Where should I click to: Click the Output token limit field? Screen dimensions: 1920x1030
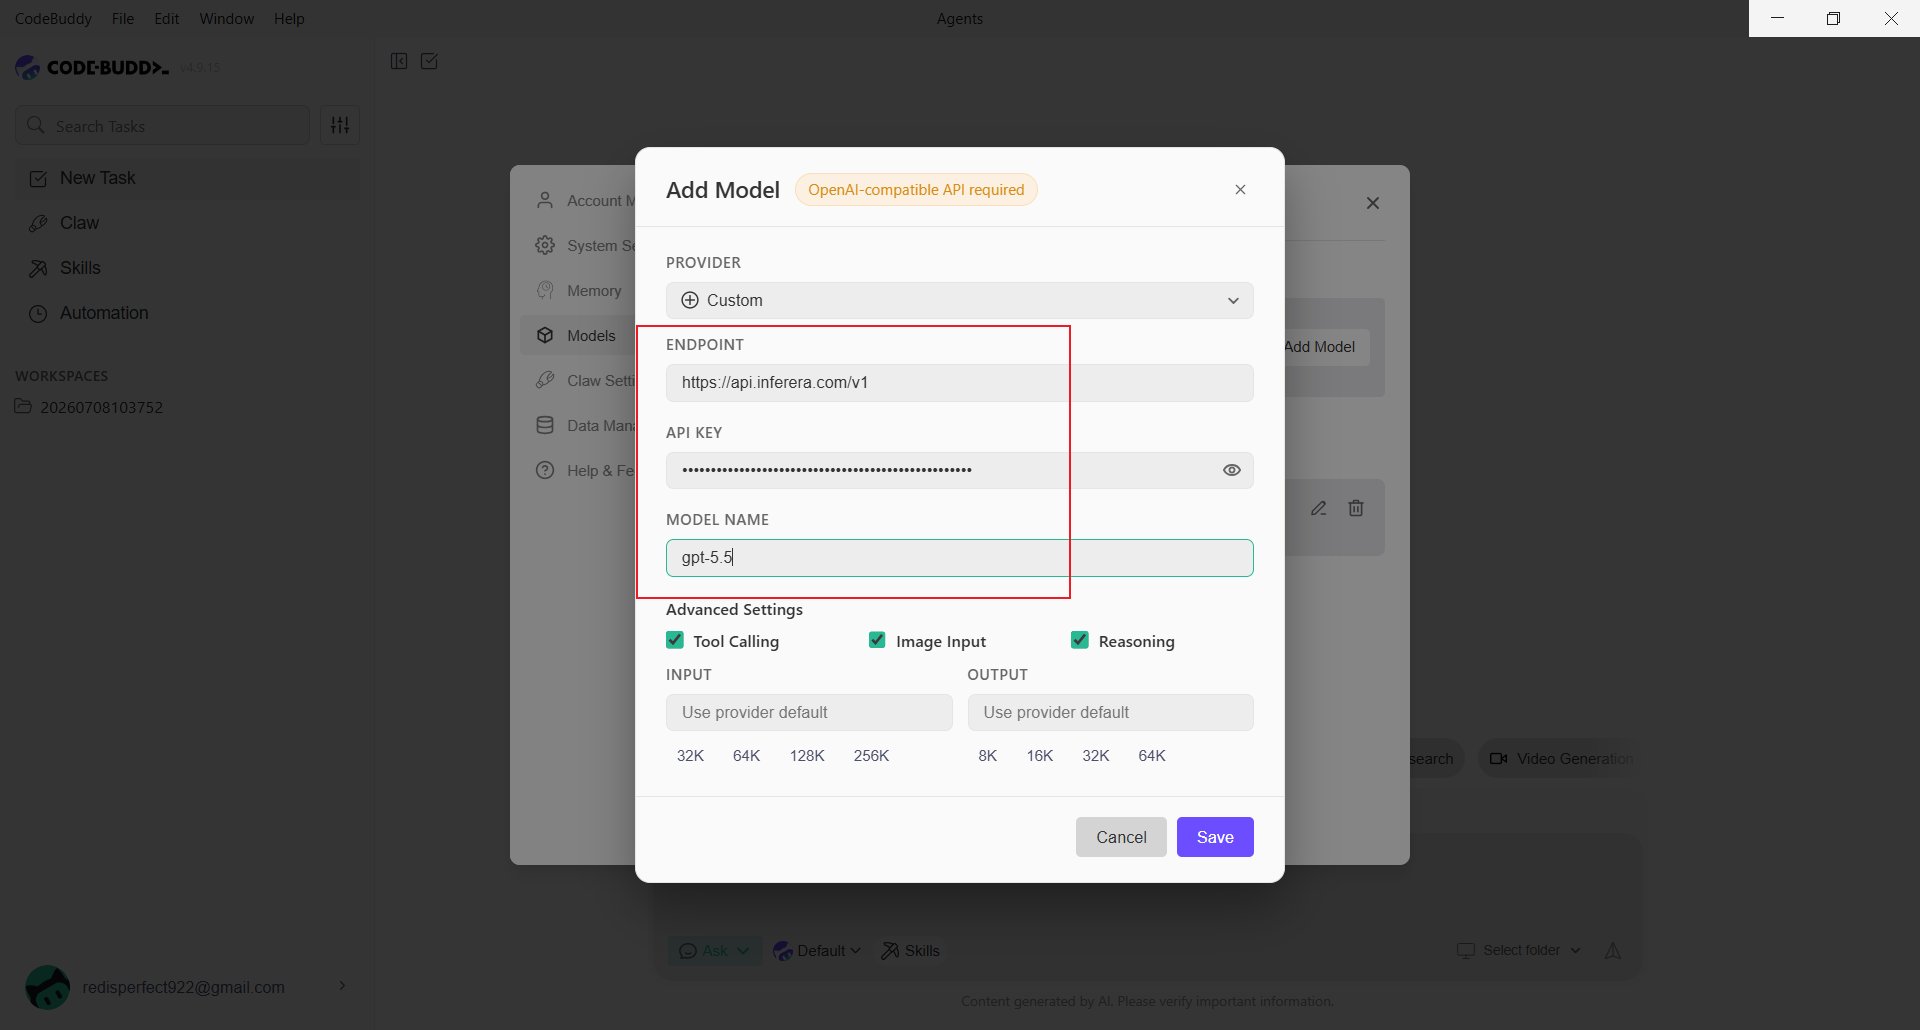1110,712
